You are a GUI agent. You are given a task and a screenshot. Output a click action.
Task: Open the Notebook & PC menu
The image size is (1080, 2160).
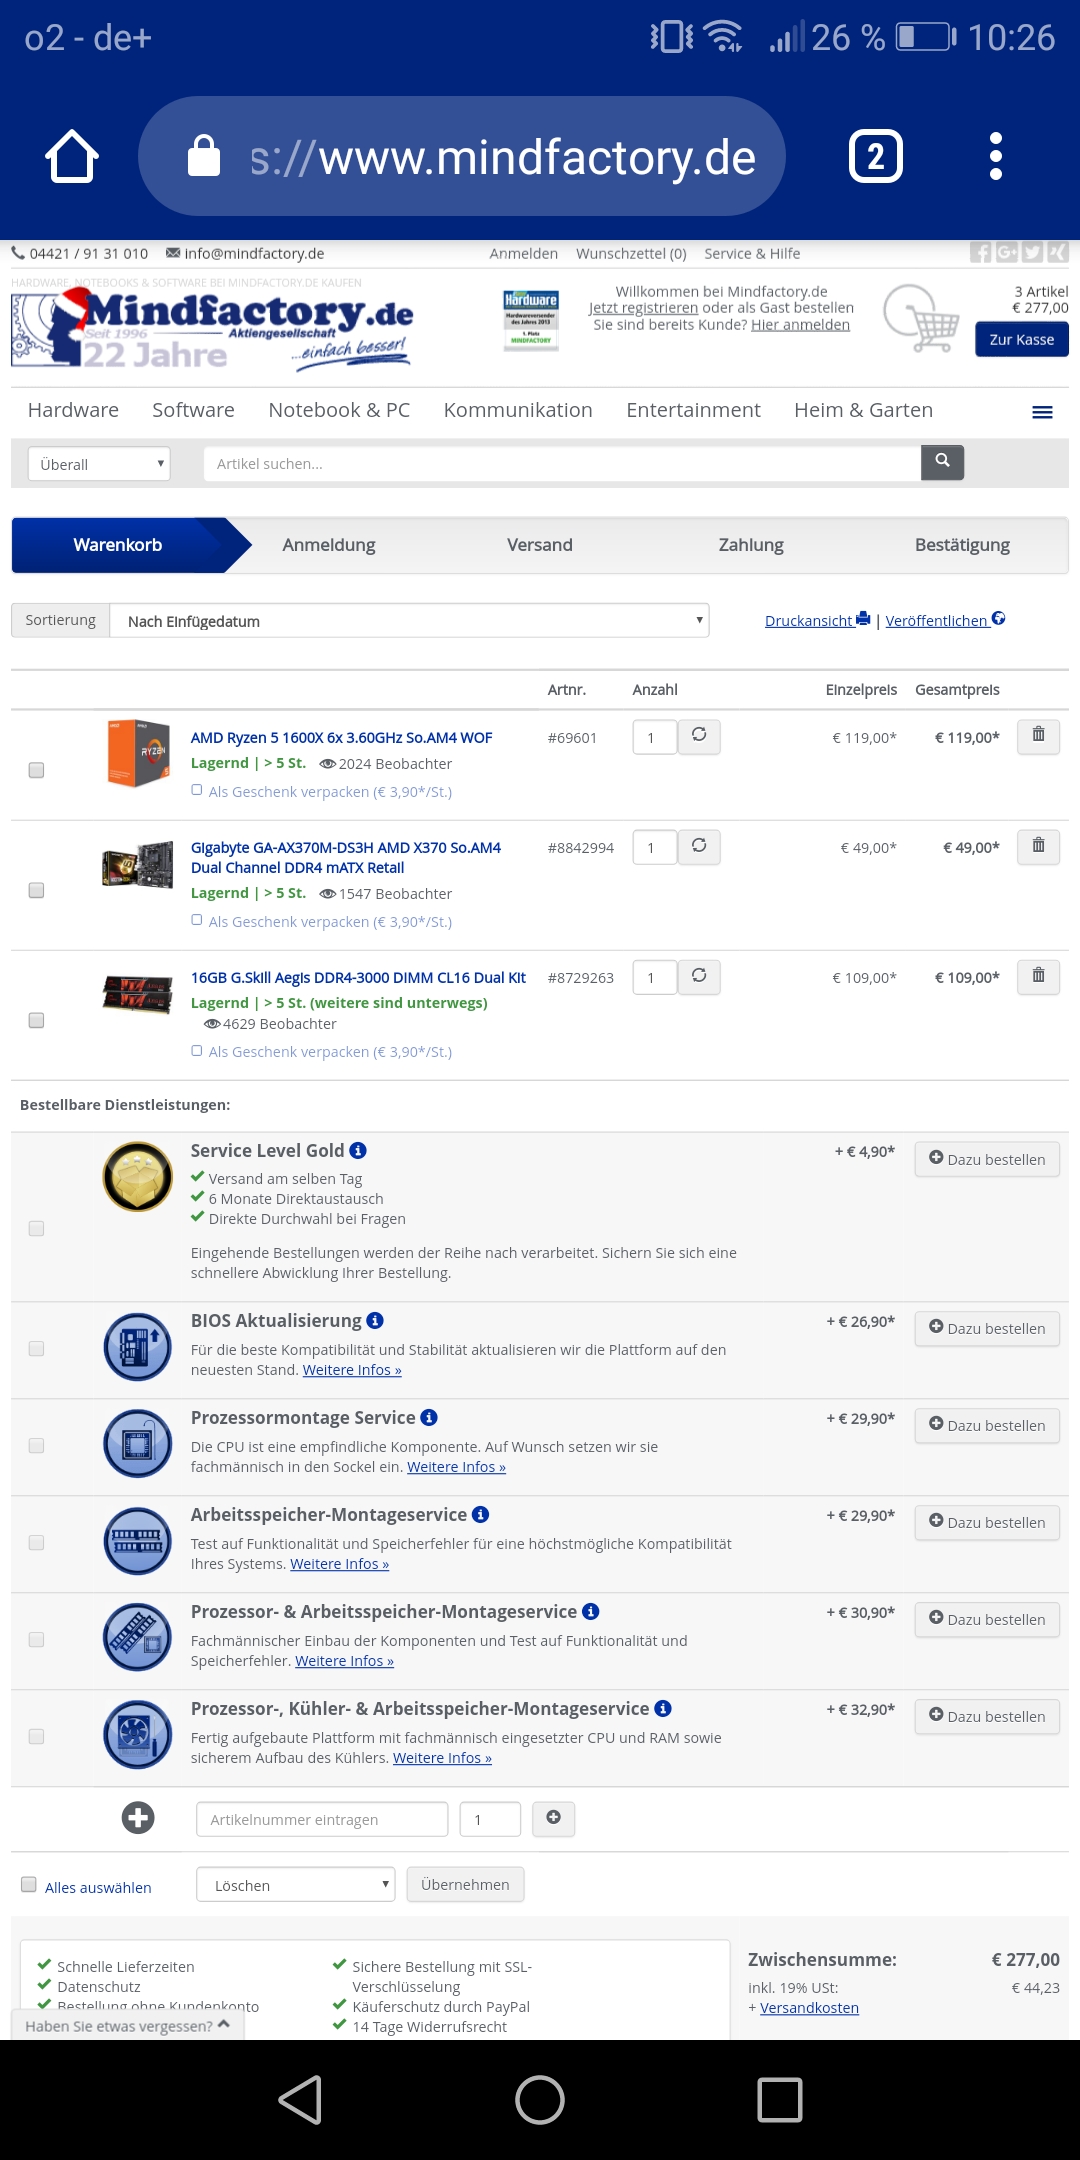pos(339,410)
